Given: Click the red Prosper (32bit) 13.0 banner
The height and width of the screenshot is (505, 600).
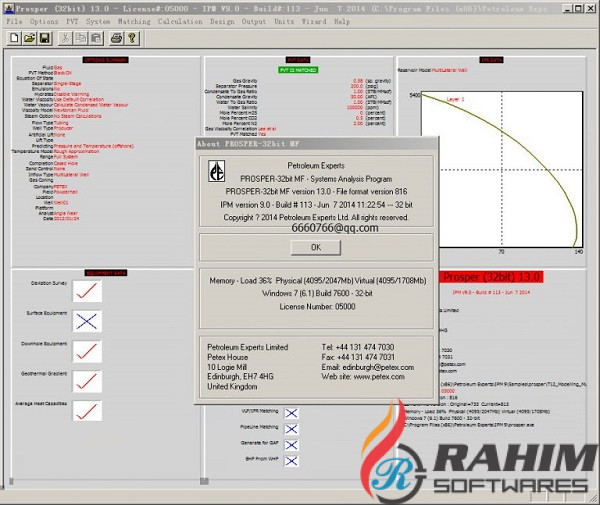Looking at the screenshot, I should (492, 277).
